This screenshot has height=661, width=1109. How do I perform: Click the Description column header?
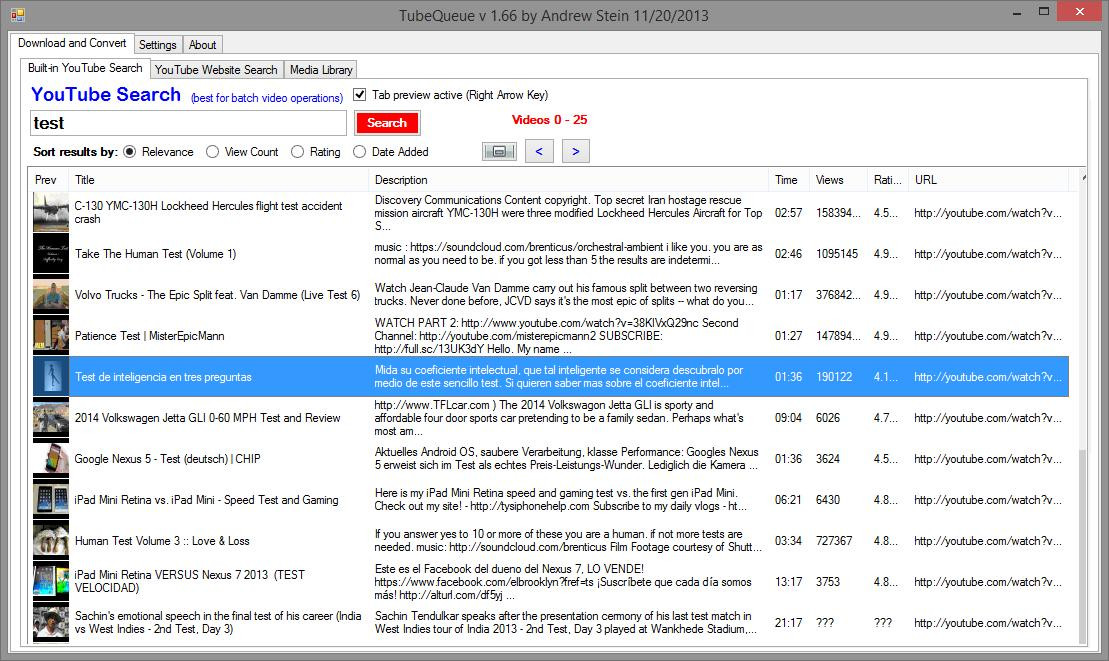click(x=568, y=180)
